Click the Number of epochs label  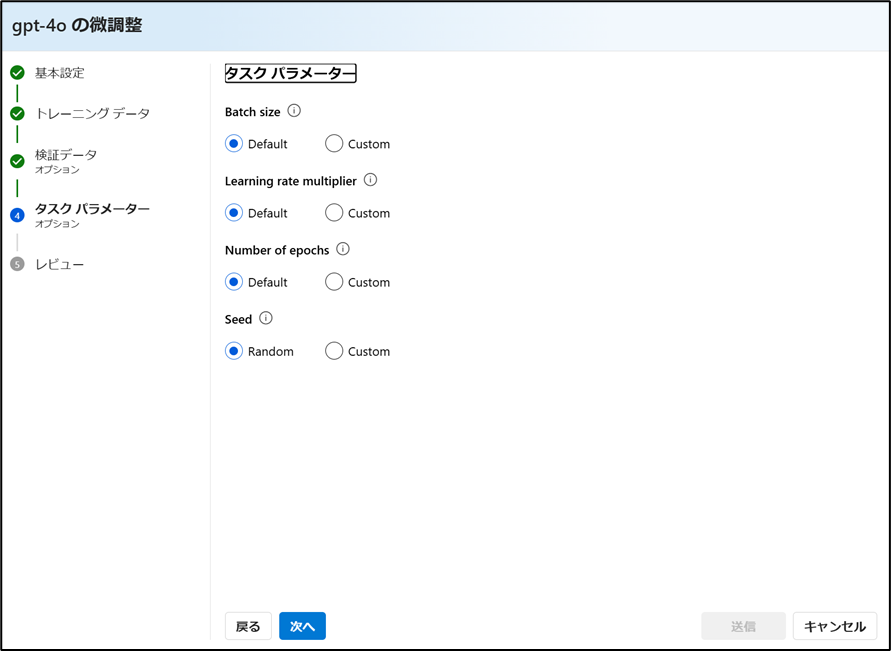coord(277,250)
